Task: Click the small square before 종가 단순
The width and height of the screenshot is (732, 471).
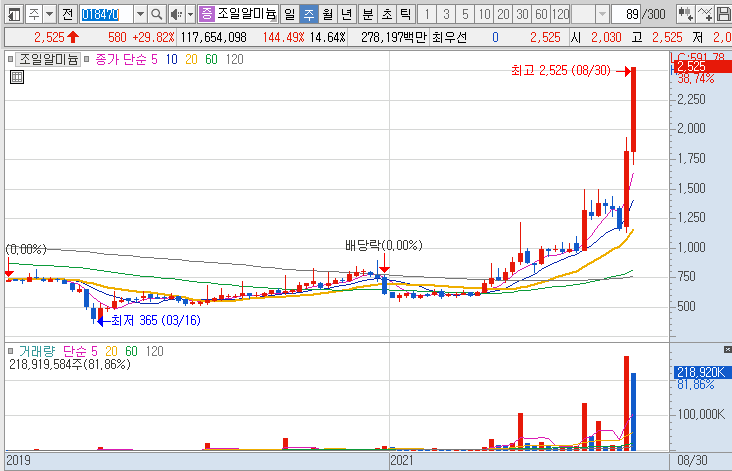Action: (x=87, y=59)
